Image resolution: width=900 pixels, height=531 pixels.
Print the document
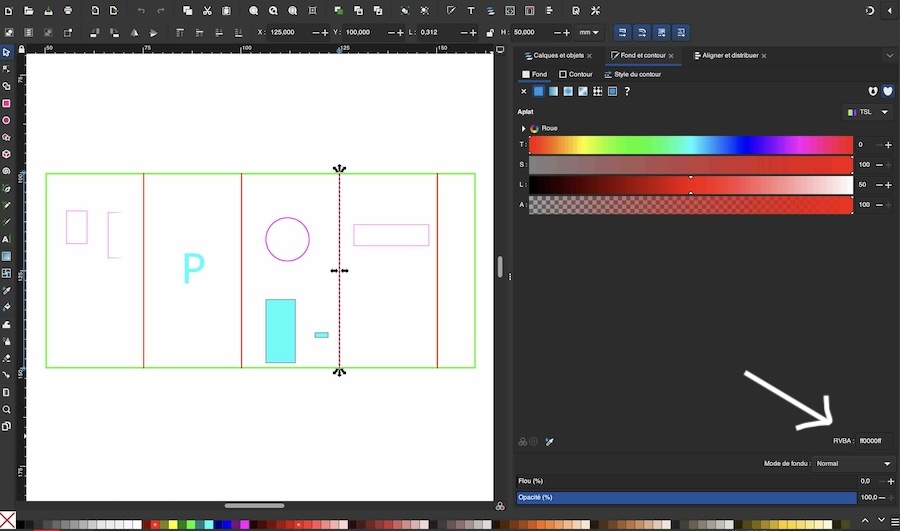[x=68, y=10]
